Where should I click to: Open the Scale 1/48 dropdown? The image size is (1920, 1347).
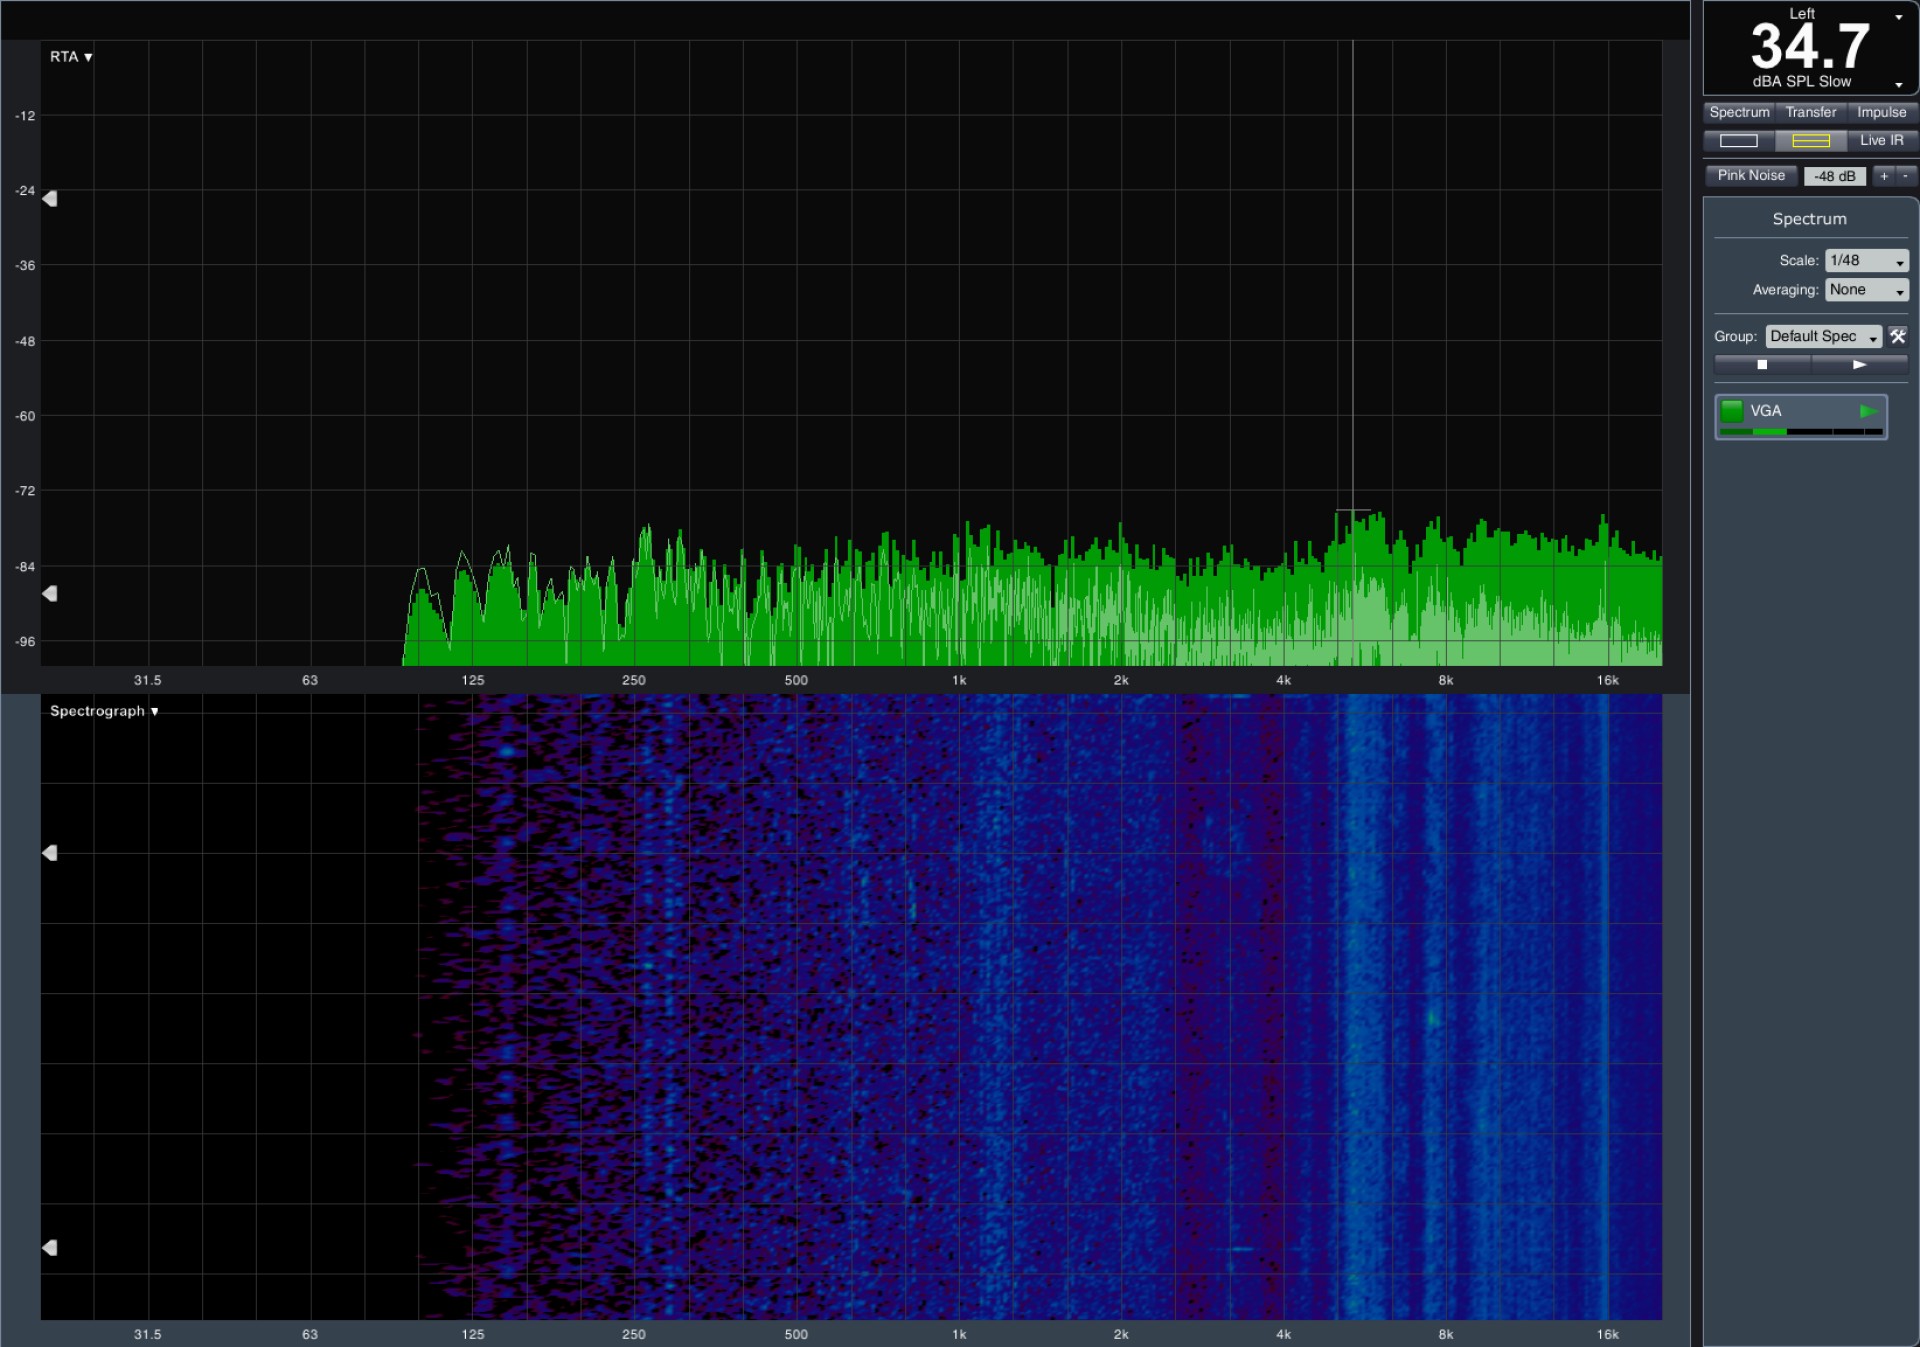pyautogui.click(x=1866, y=261)
